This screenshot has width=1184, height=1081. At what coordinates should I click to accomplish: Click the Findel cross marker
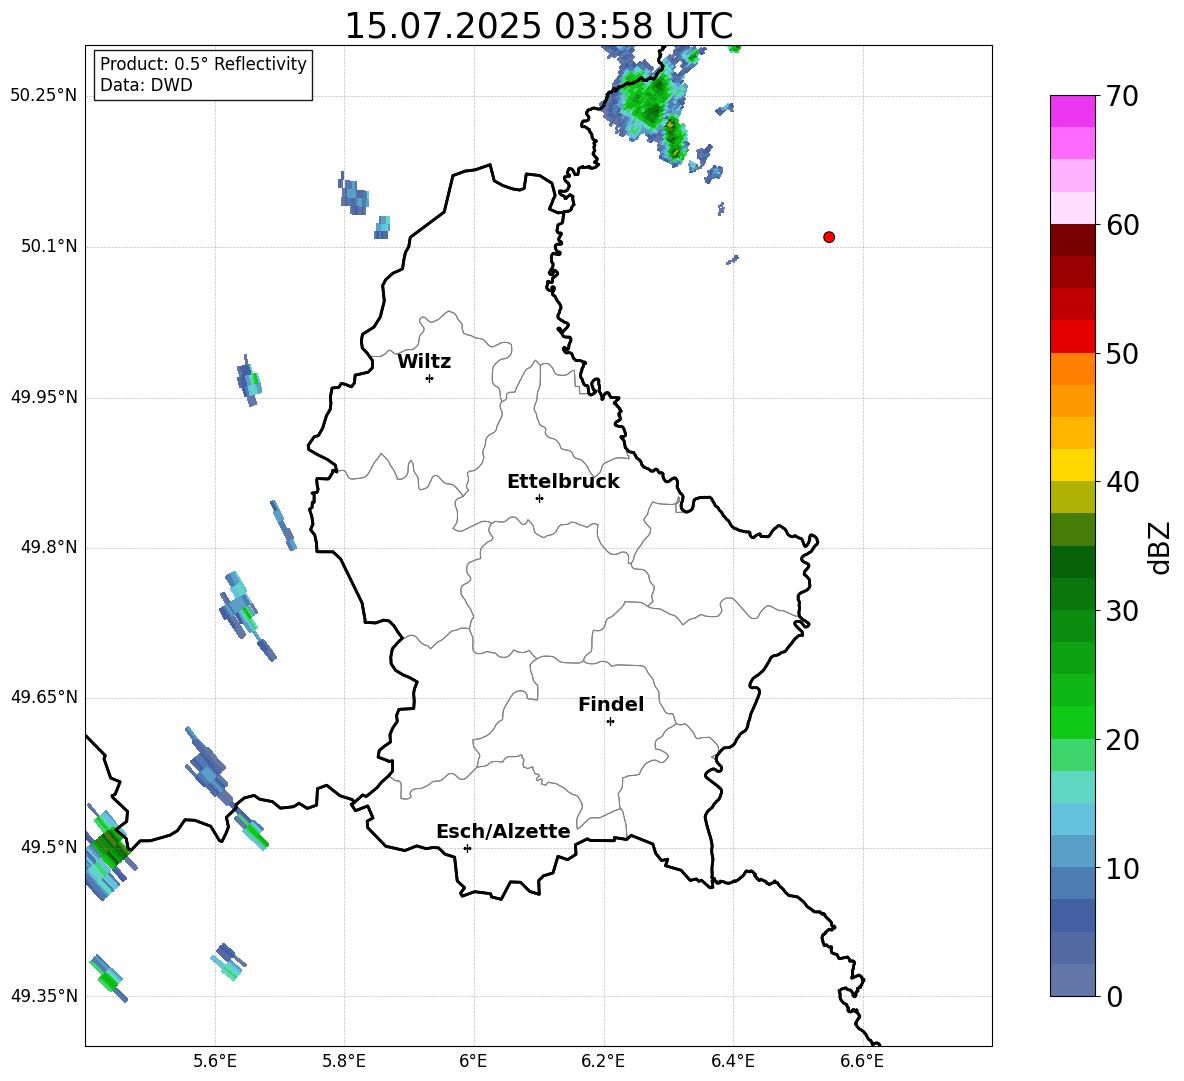pyautogui.click(x=610, y=722)
